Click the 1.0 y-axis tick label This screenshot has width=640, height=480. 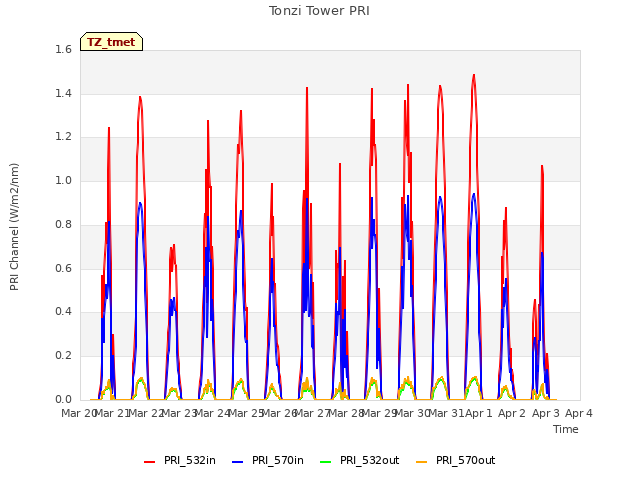[63, 180]
